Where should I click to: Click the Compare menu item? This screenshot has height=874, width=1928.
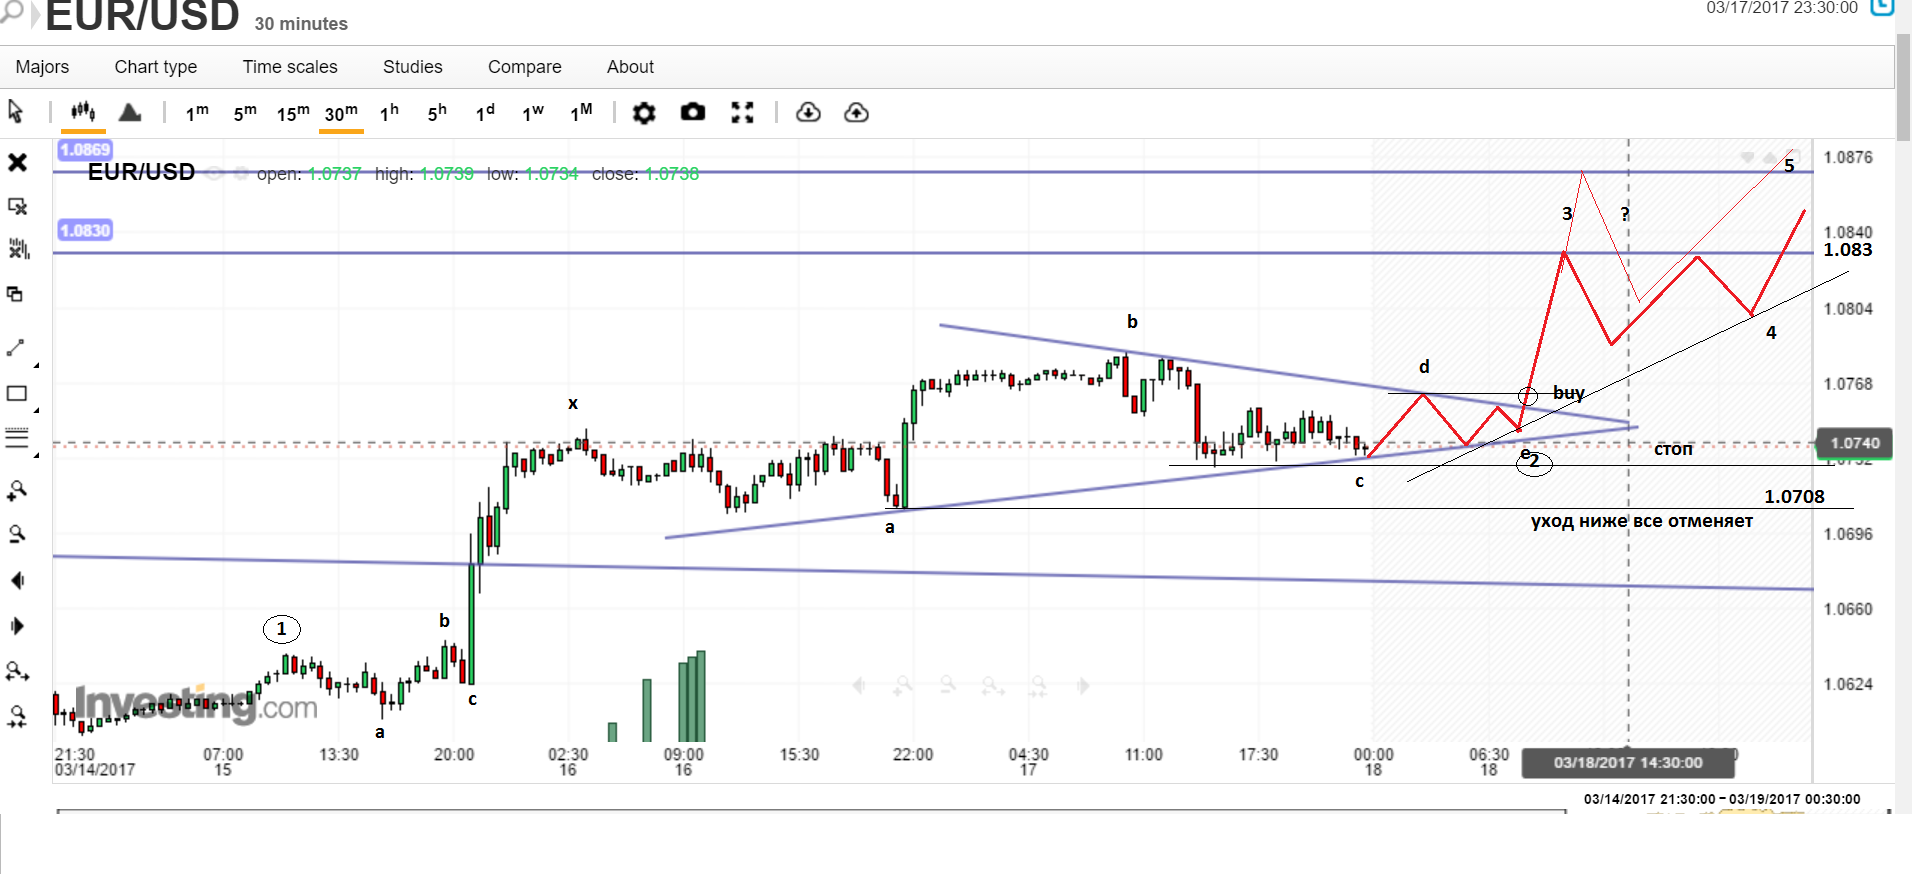524,67
